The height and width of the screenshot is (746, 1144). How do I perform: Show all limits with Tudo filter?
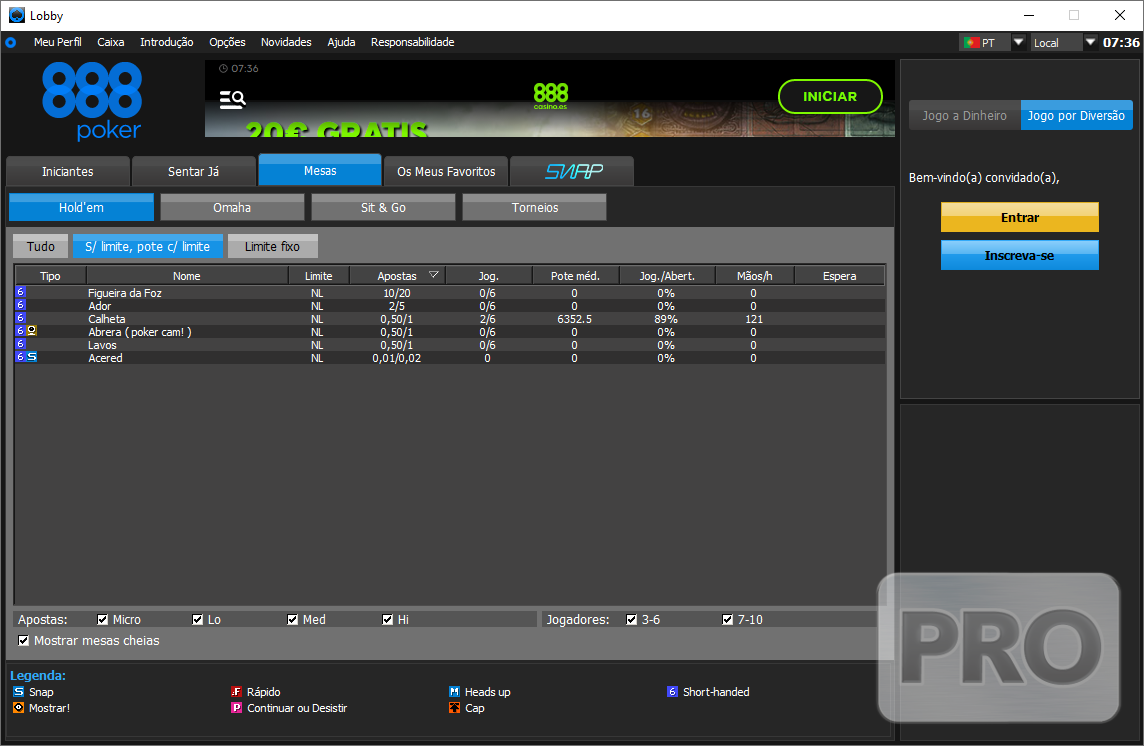click(x=41, y=247)
